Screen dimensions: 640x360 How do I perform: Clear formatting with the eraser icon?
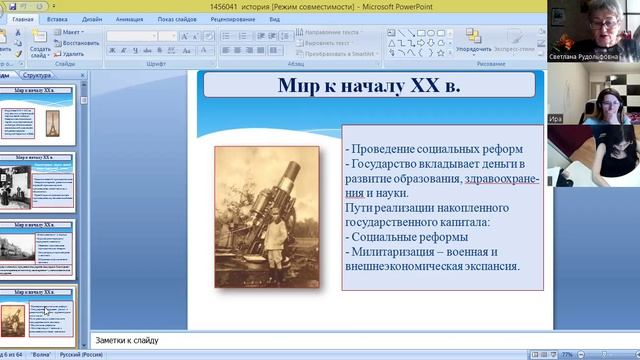209,36
